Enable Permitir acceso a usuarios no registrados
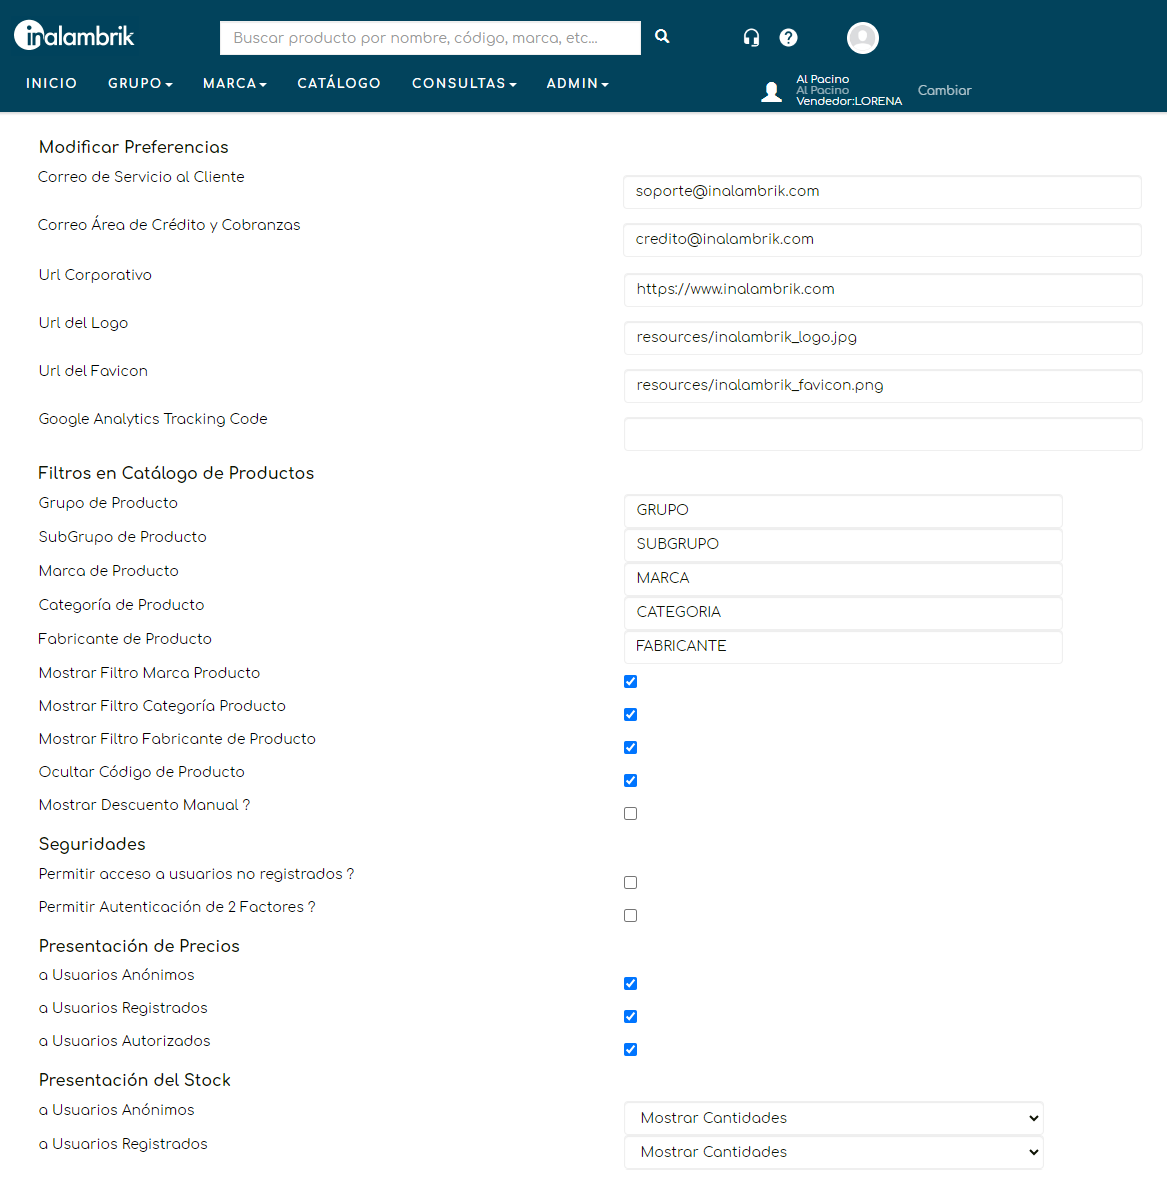 [631, 883]
